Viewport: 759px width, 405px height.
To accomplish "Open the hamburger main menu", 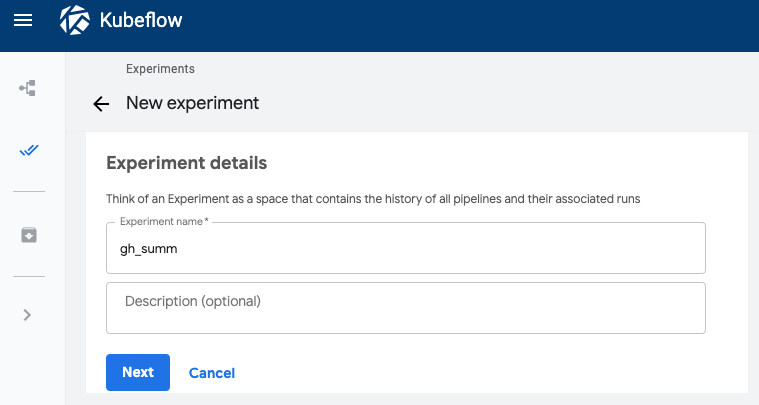I will 22,20.
